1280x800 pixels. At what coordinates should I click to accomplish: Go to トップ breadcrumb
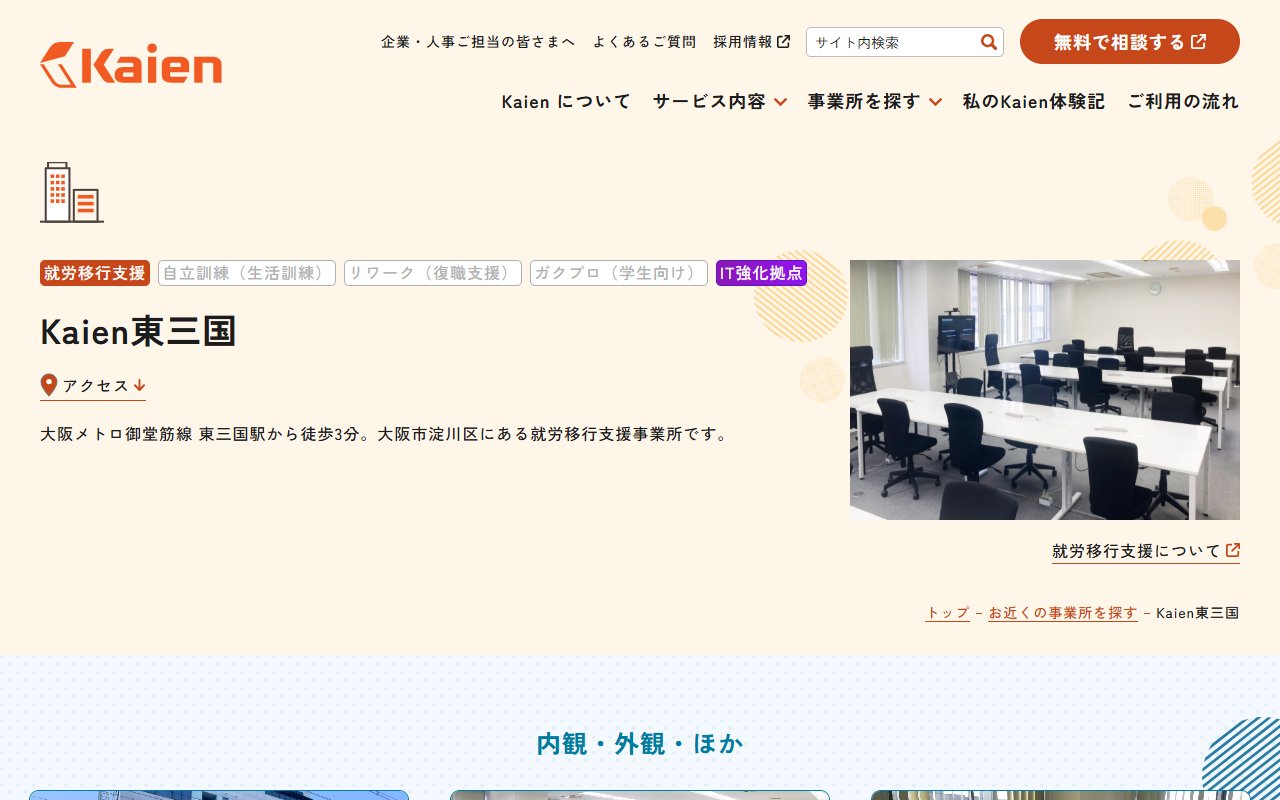click(x=947, y=613)
